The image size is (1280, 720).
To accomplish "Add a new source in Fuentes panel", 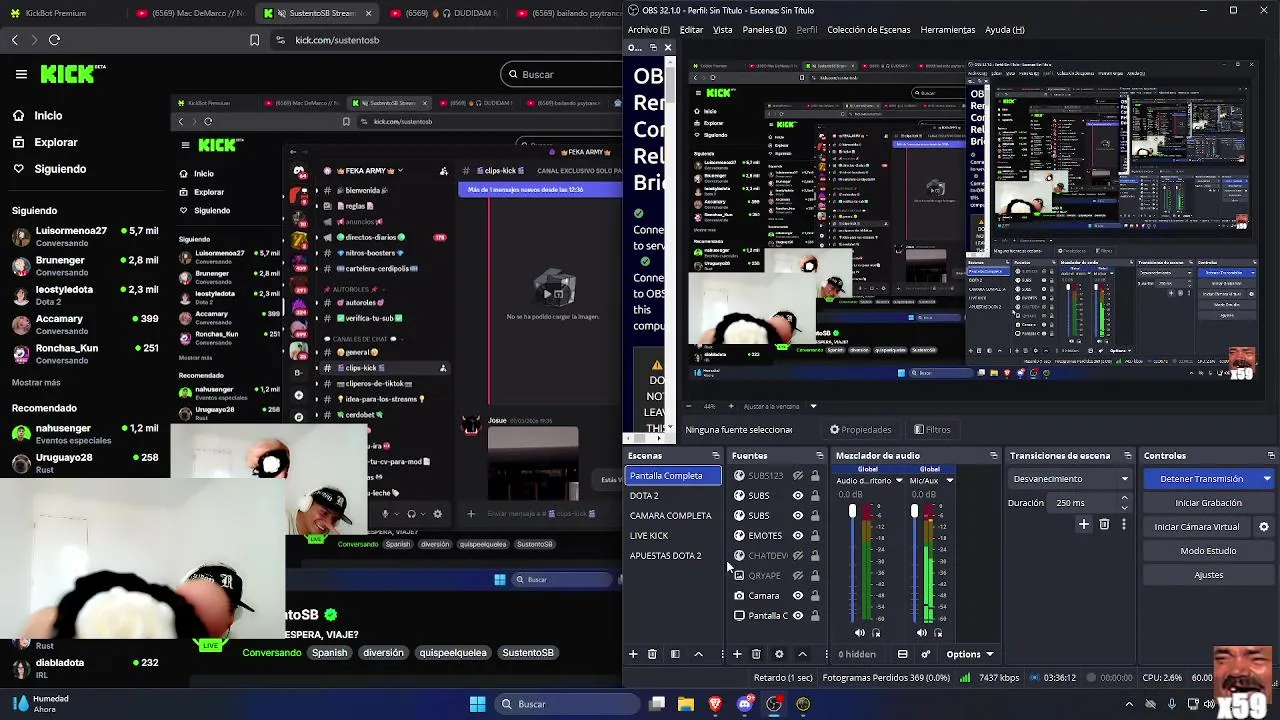I will click(737, 654).
